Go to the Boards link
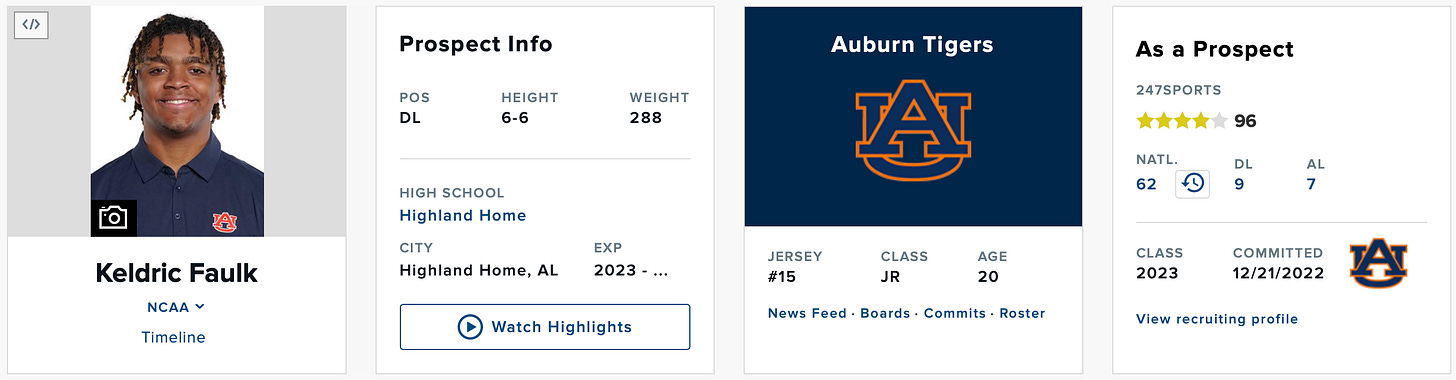This screenshot has width=1456, height=380. tap(885, 313)
